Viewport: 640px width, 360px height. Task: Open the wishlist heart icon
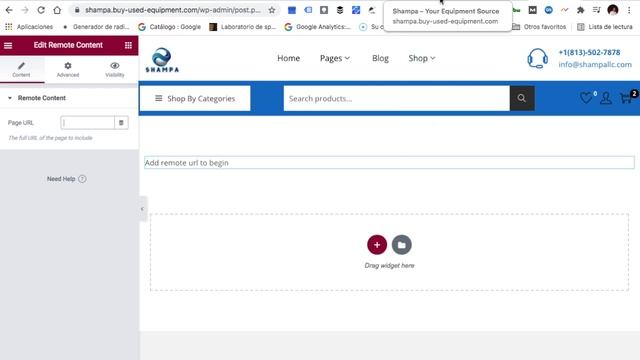587,98
